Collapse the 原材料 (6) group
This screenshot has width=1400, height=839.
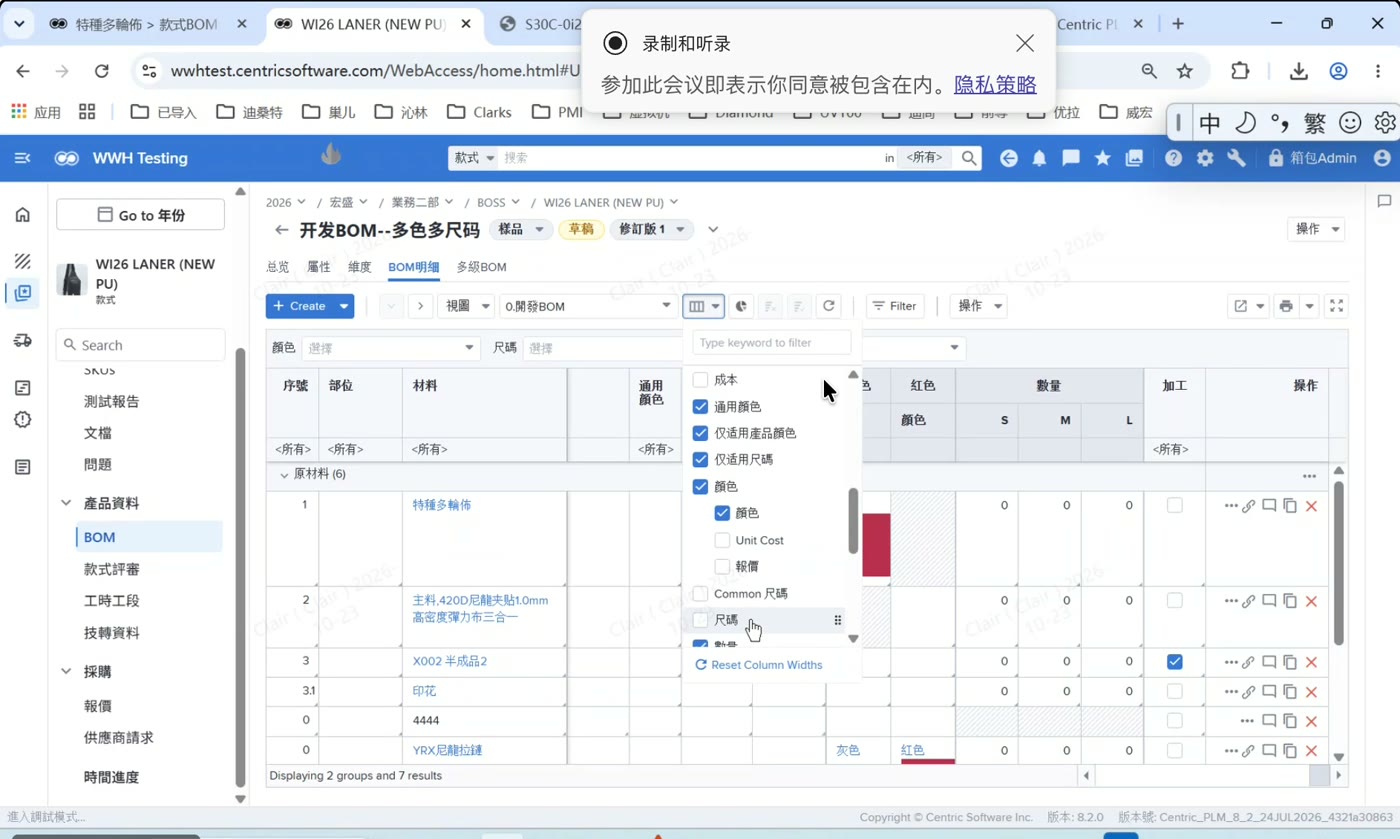pos(284,475)
